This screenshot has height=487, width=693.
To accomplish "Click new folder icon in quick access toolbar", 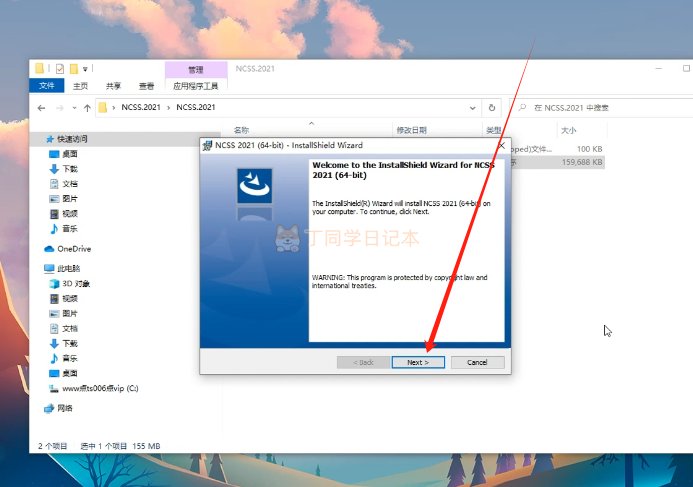I will pyautogui.click(x=73, y=69).
